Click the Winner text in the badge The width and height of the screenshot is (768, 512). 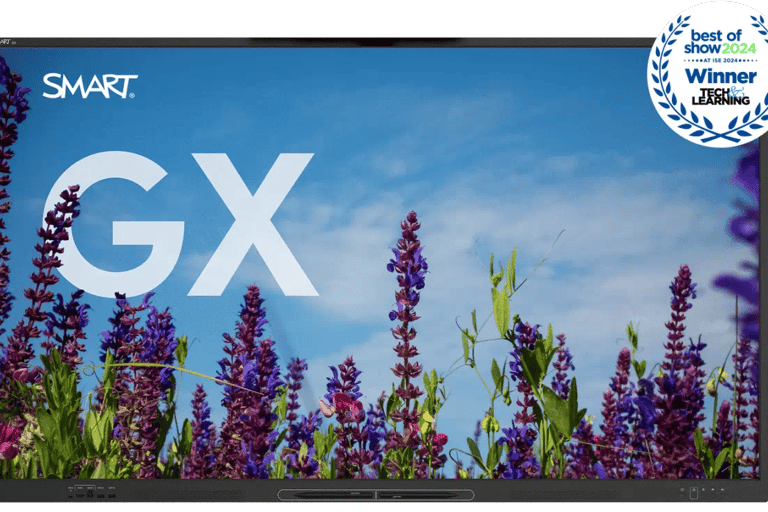720,76
